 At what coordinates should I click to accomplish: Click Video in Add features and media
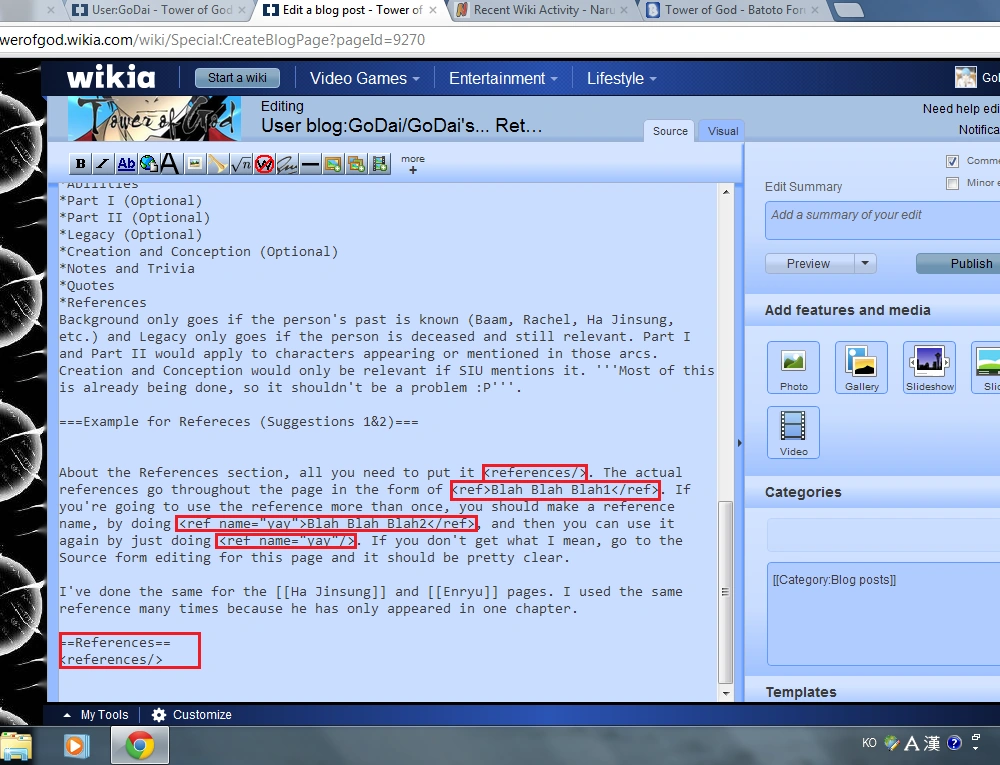pos(793,432)
